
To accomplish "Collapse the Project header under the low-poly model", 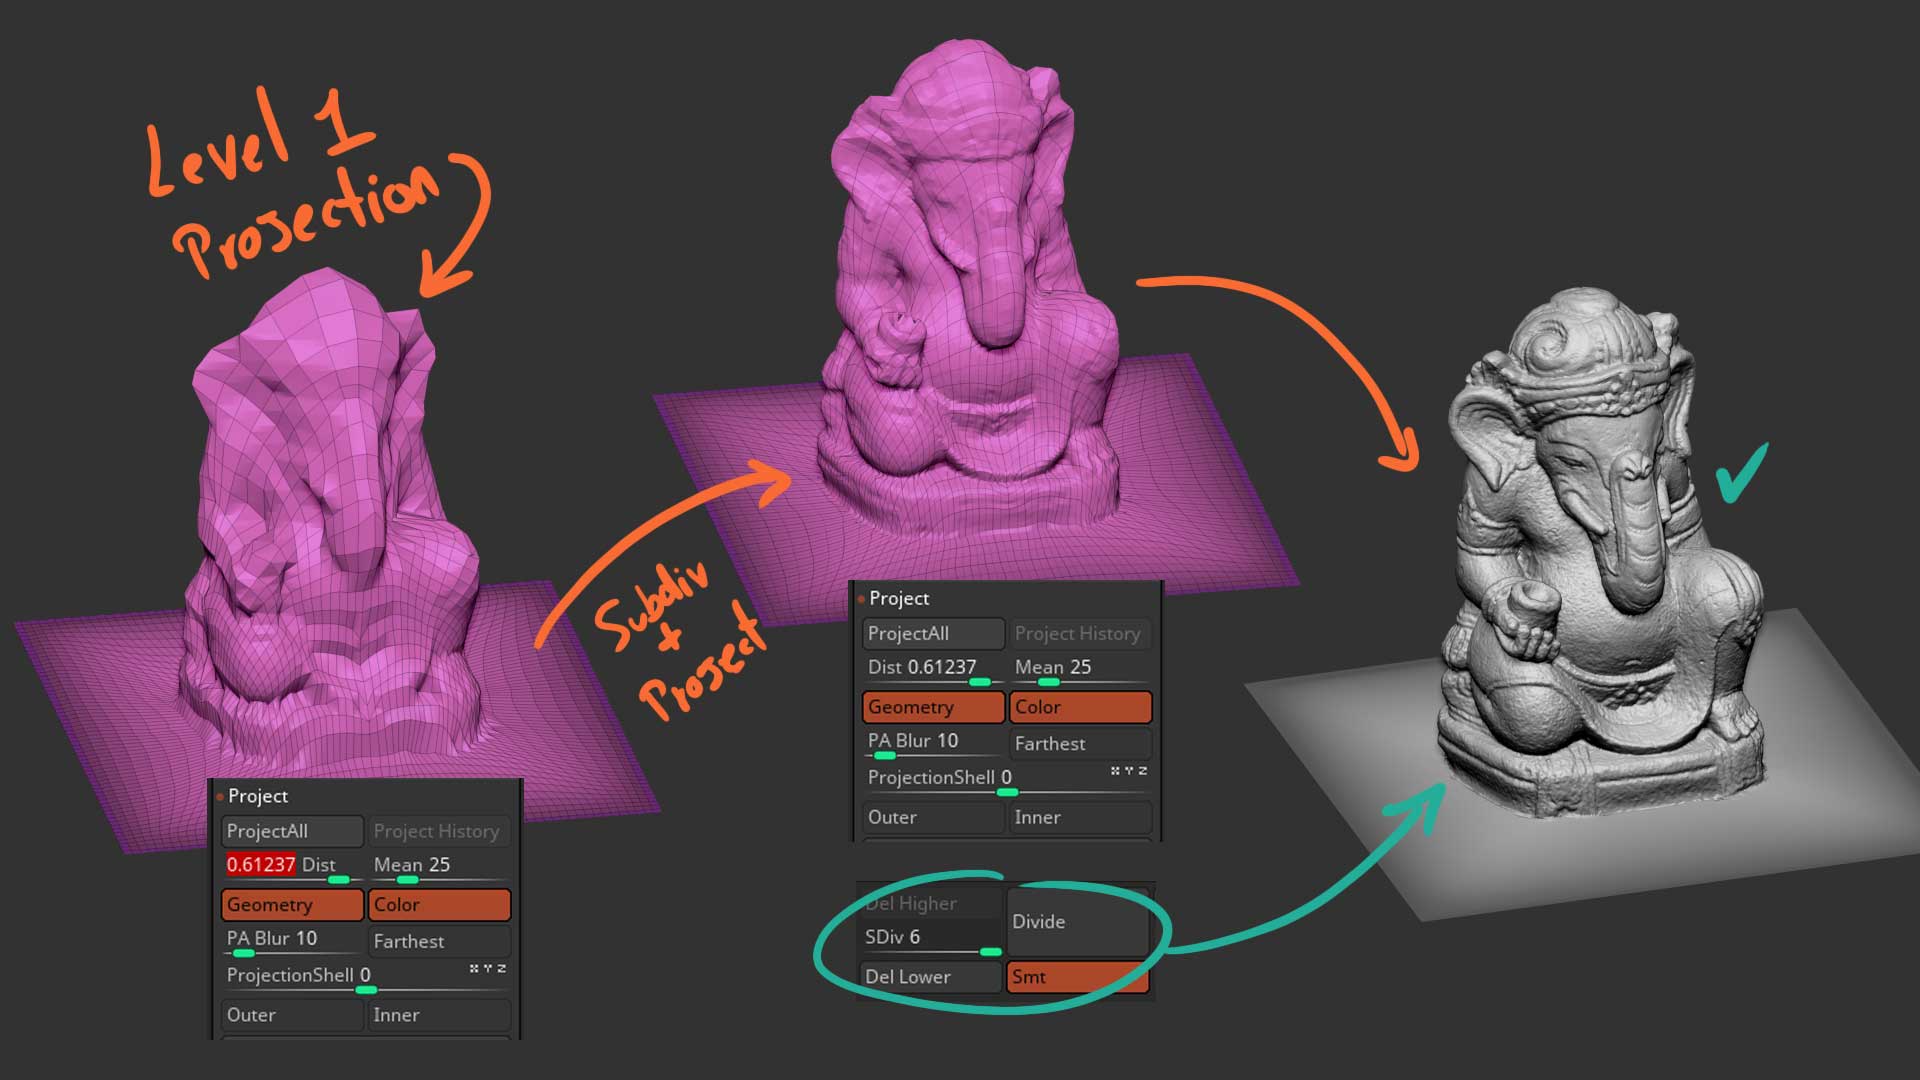I will pos(256,796).
